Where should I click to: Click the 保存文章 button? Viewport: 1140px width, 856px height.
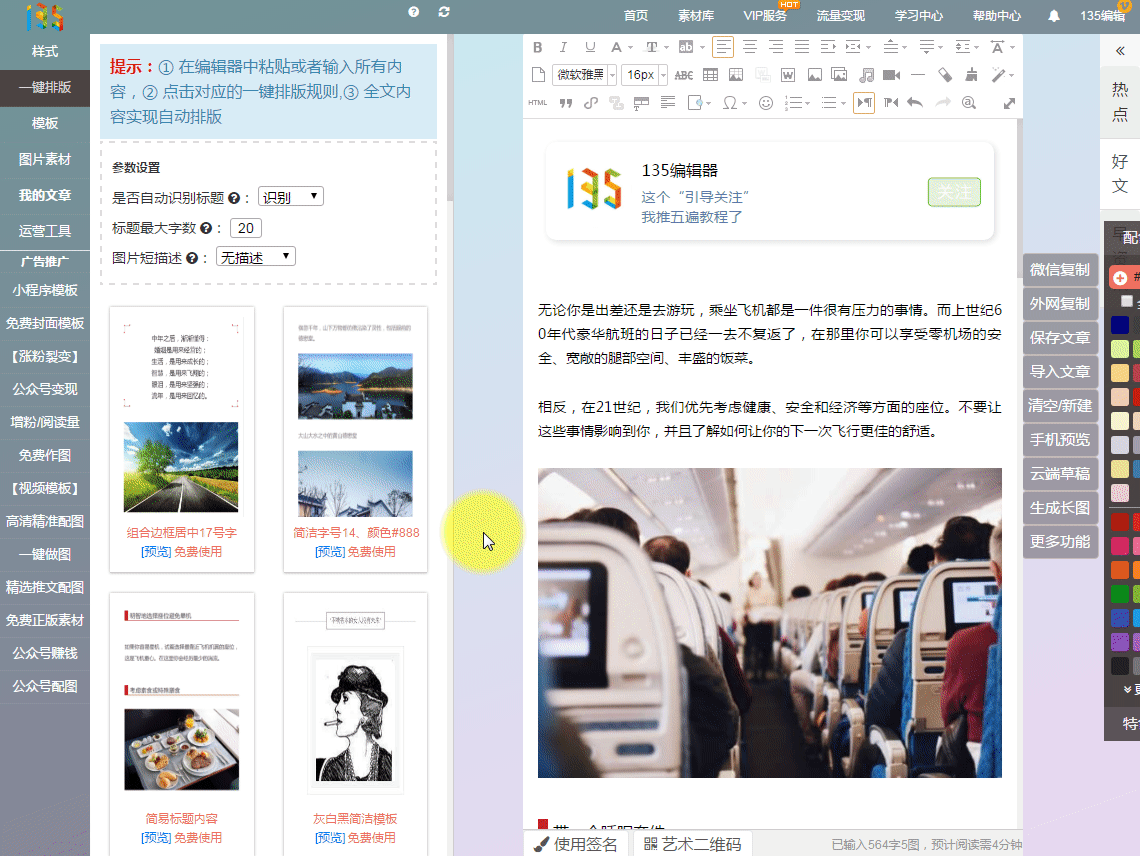tap(1060, 338)
